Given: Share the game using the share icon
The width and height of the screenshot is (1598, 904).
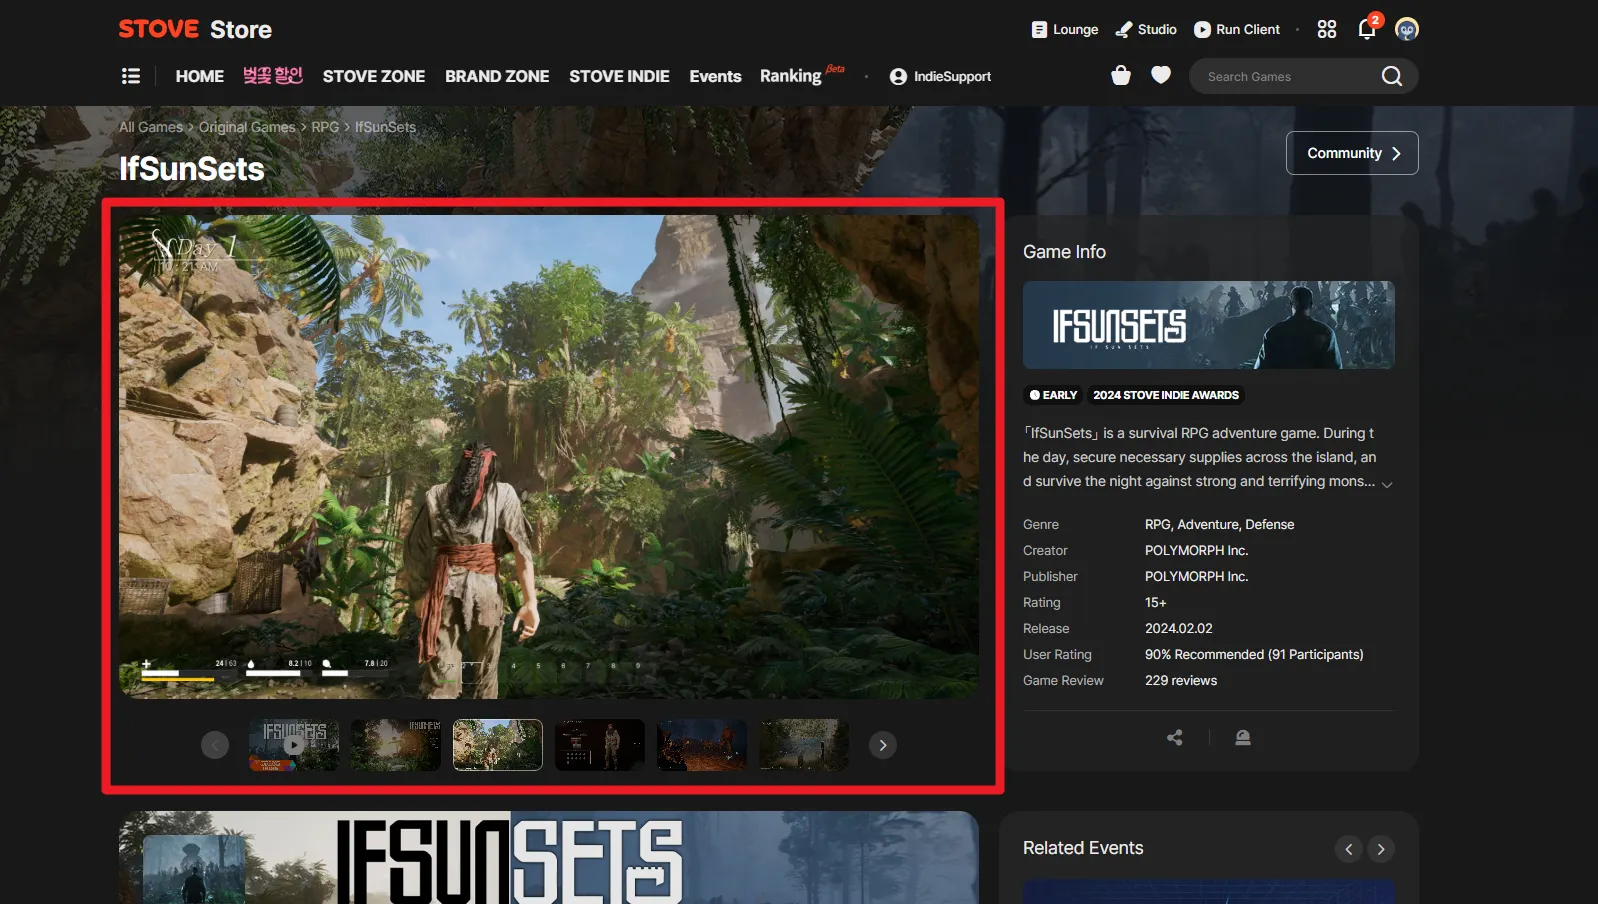Looking at the screenshot, I should click(x=1175, y=738).
